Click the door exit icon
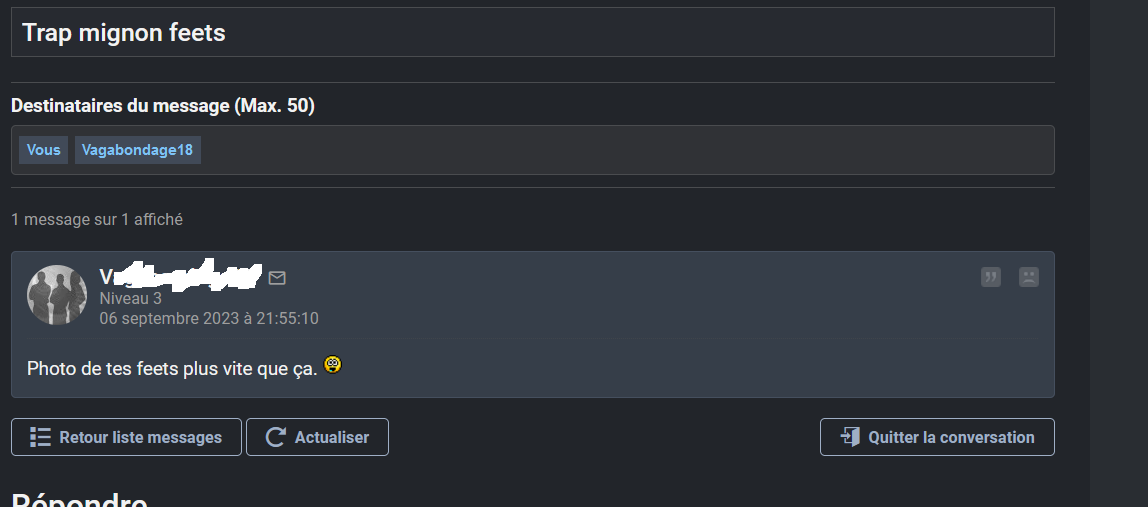This screenshot has width=1148, height=507. click(850, 437)
